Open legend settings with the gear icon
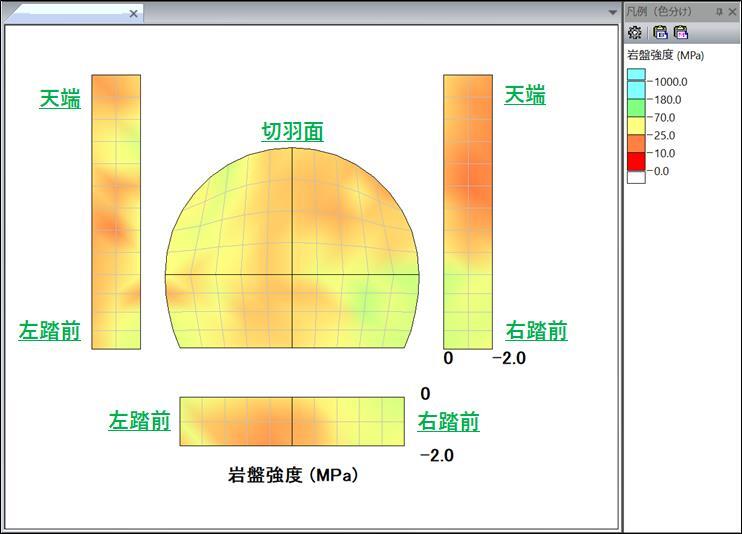This screenshot has width=742, height=534. point(635,33)
